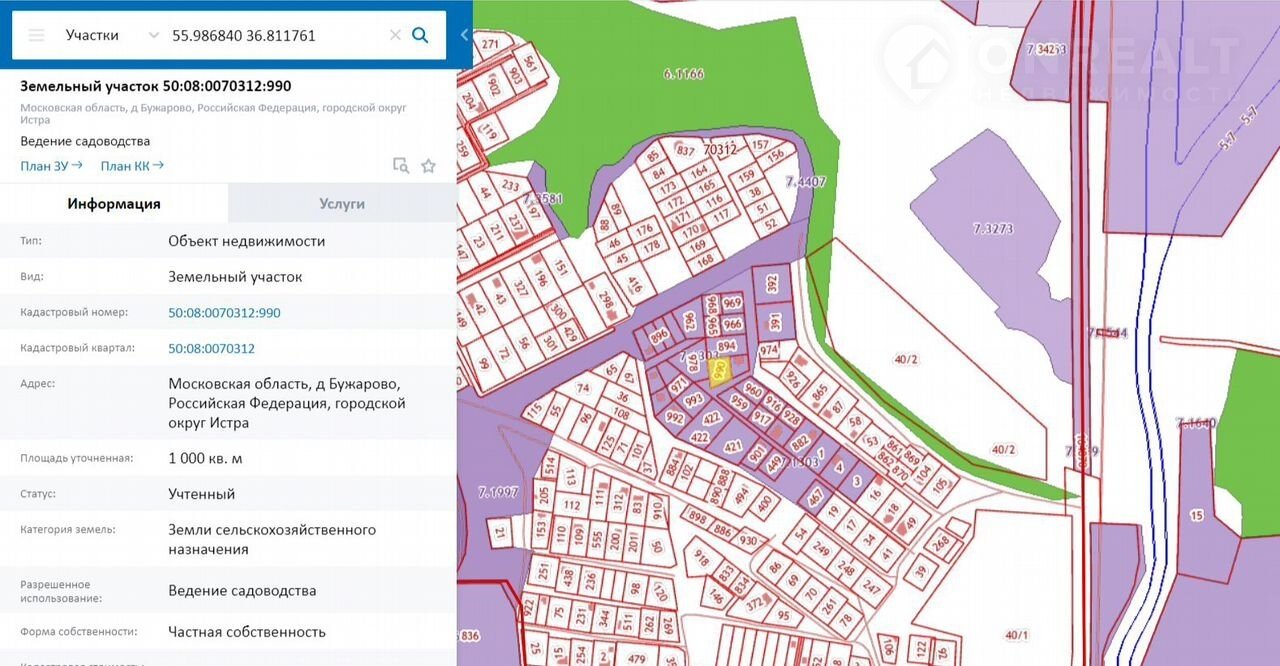Click cadastral number link 50:08:0070312:990
The height and width of the screenshot is (666, 1280).
tap(224, 313)
